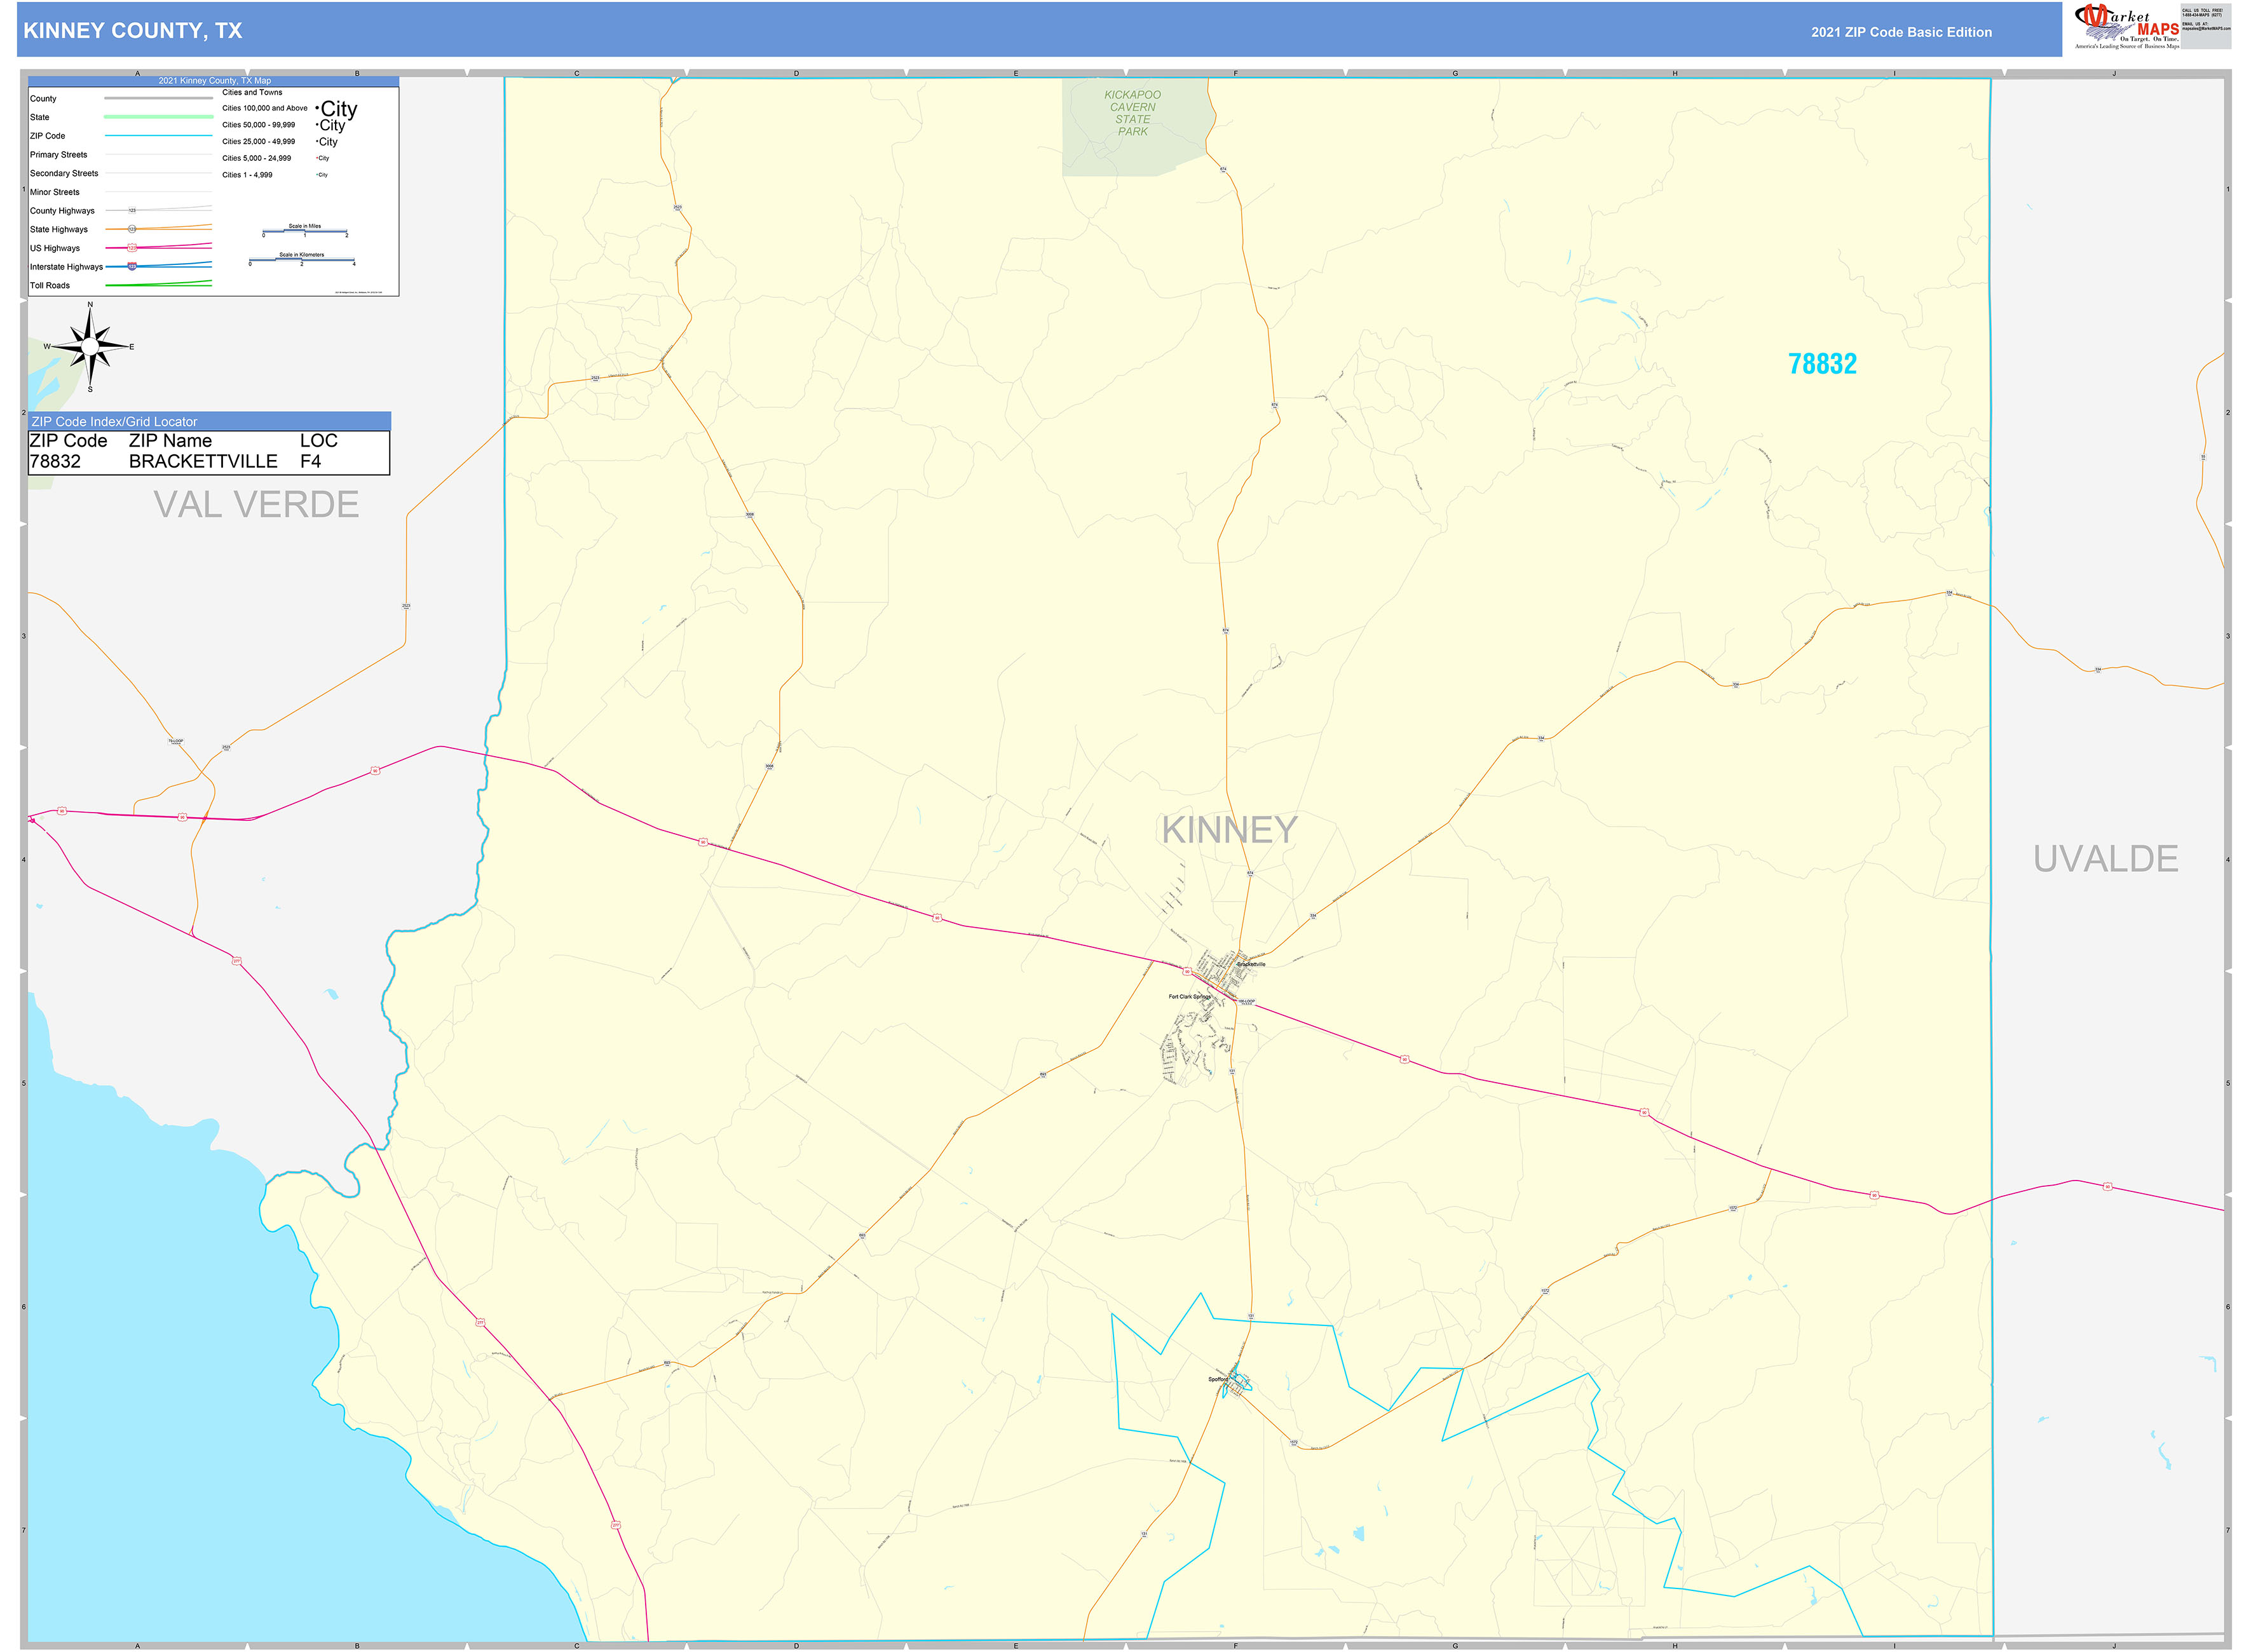
Task: Click the Interstate Highways shield icon in legend
Action: [132, 266]
